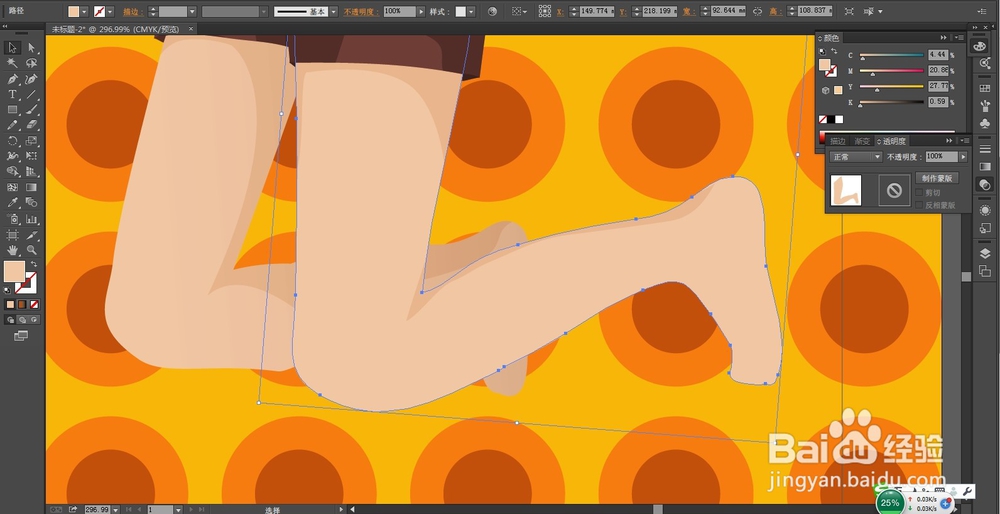Open the stroke color dropdown in control bar
Viewport: 1000px width, 514px height.
tap(110, 11)
